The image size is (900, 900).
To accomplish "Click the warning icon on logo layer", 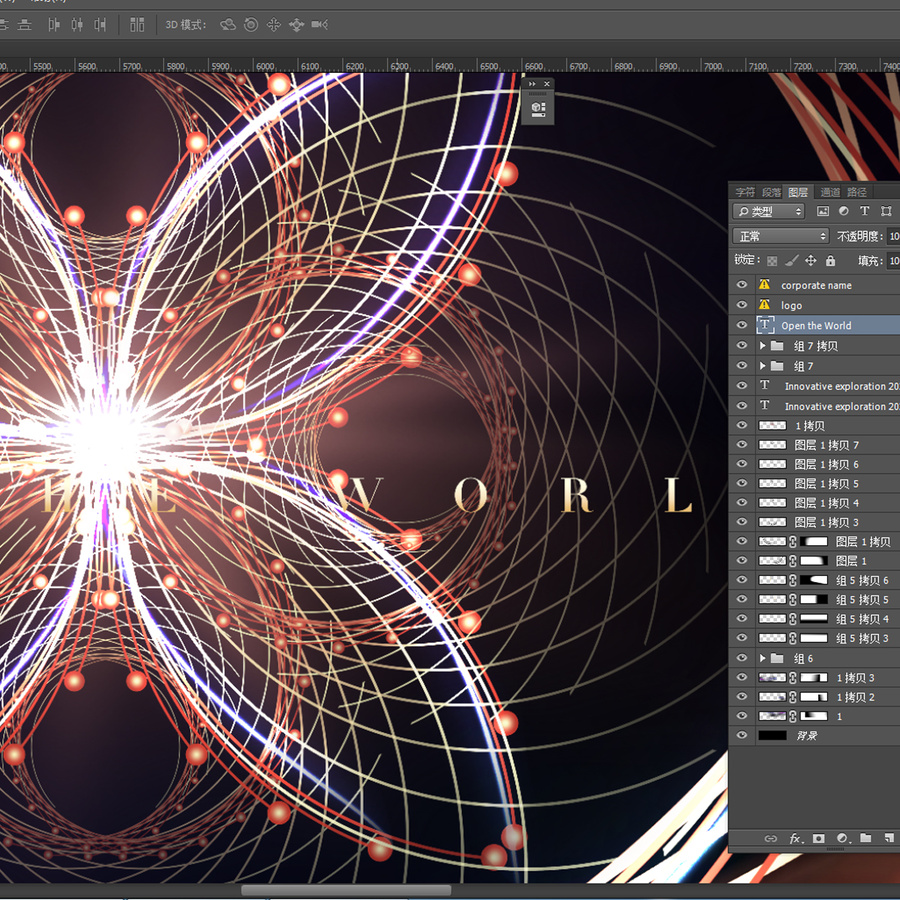I will pos(764,305).
